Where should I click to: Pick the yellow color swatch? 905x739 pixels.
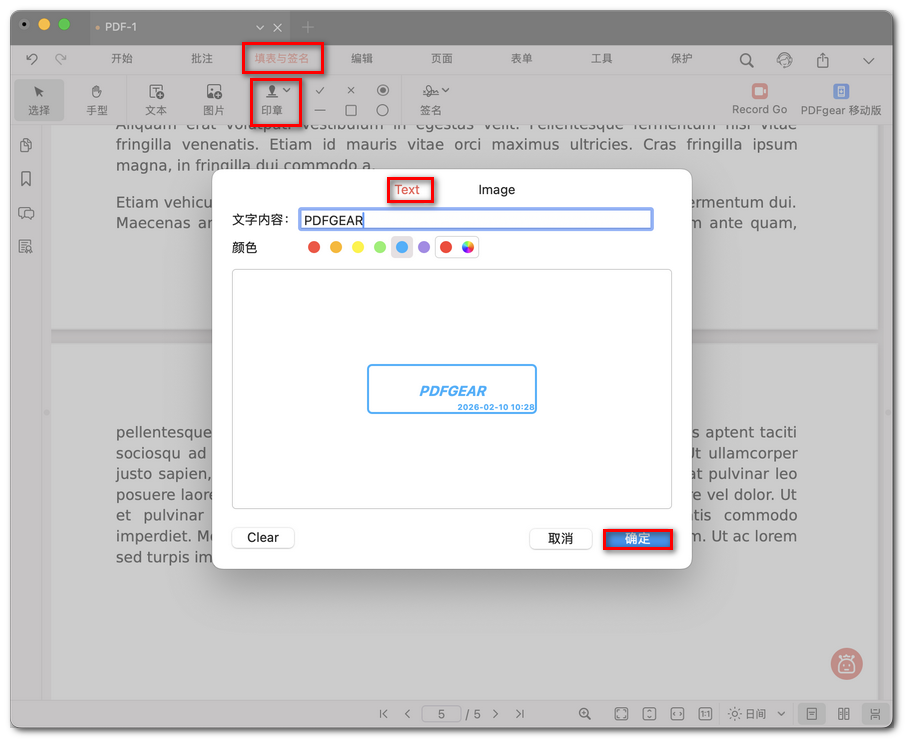(358, 247)
